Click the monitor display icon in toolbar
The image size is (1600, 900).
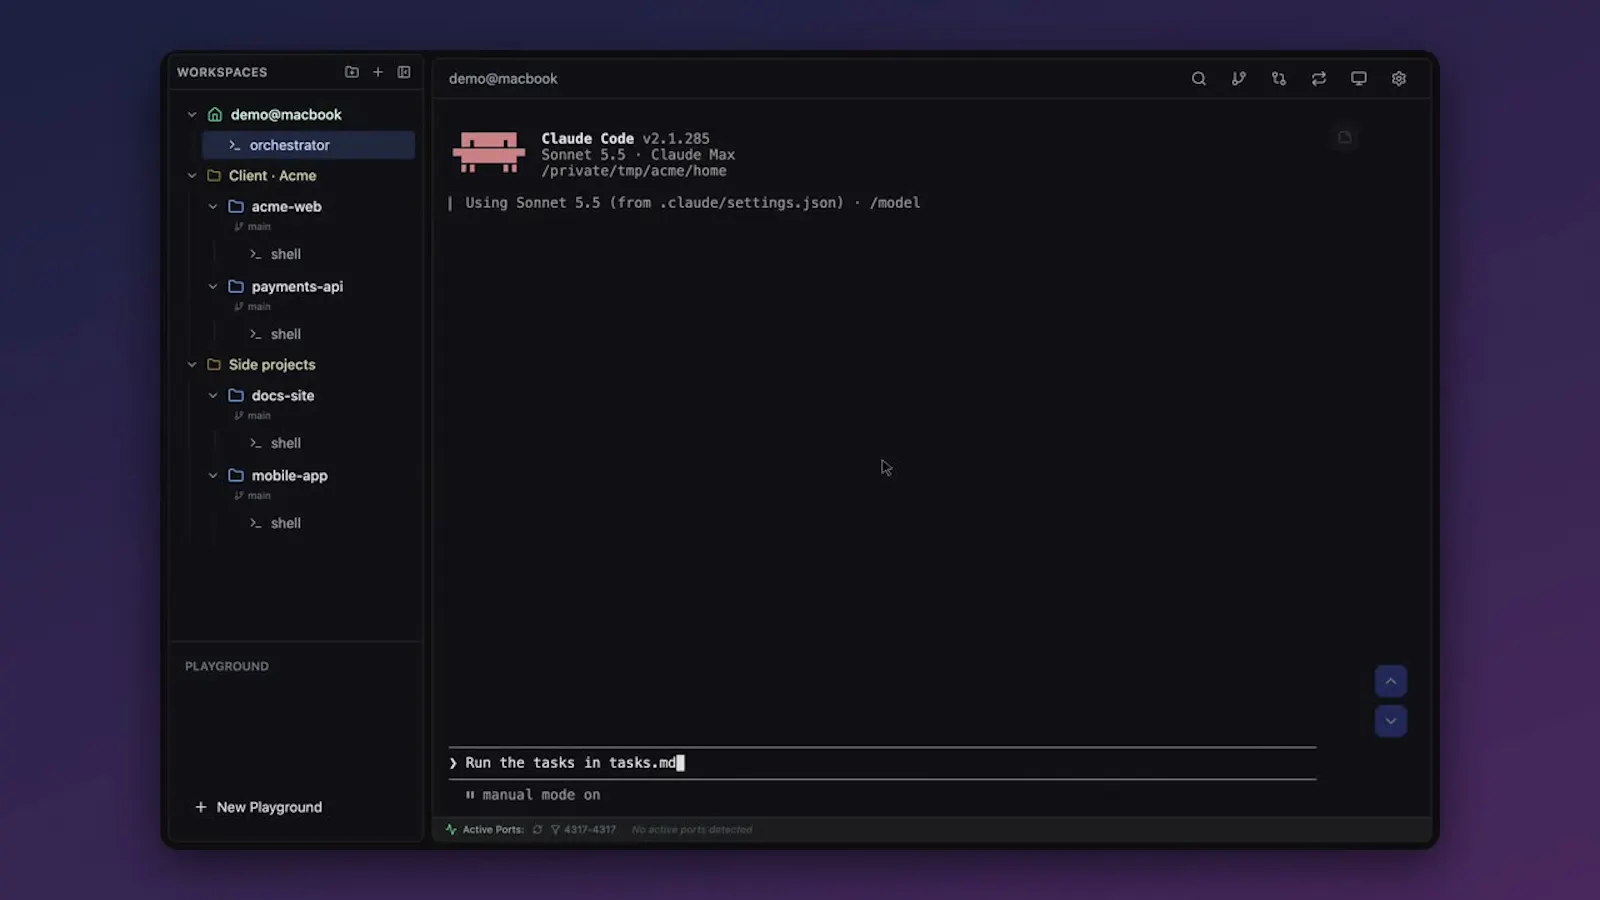click(1358, 78)
